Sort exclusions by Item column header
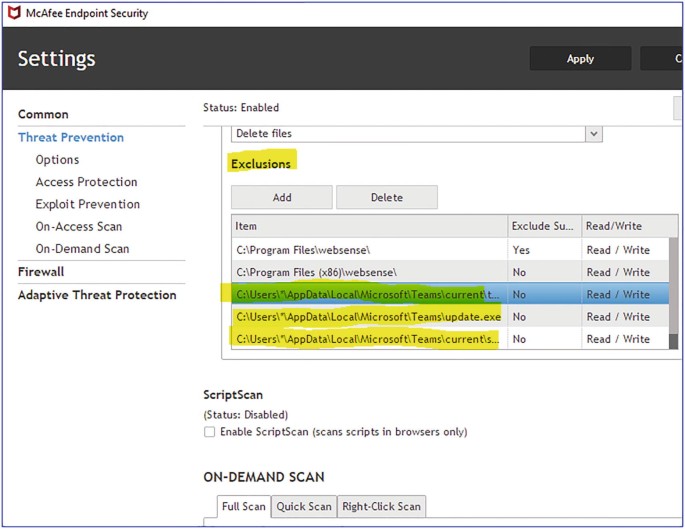This screenshot has width=685, height=529. [x=368, y=227]
